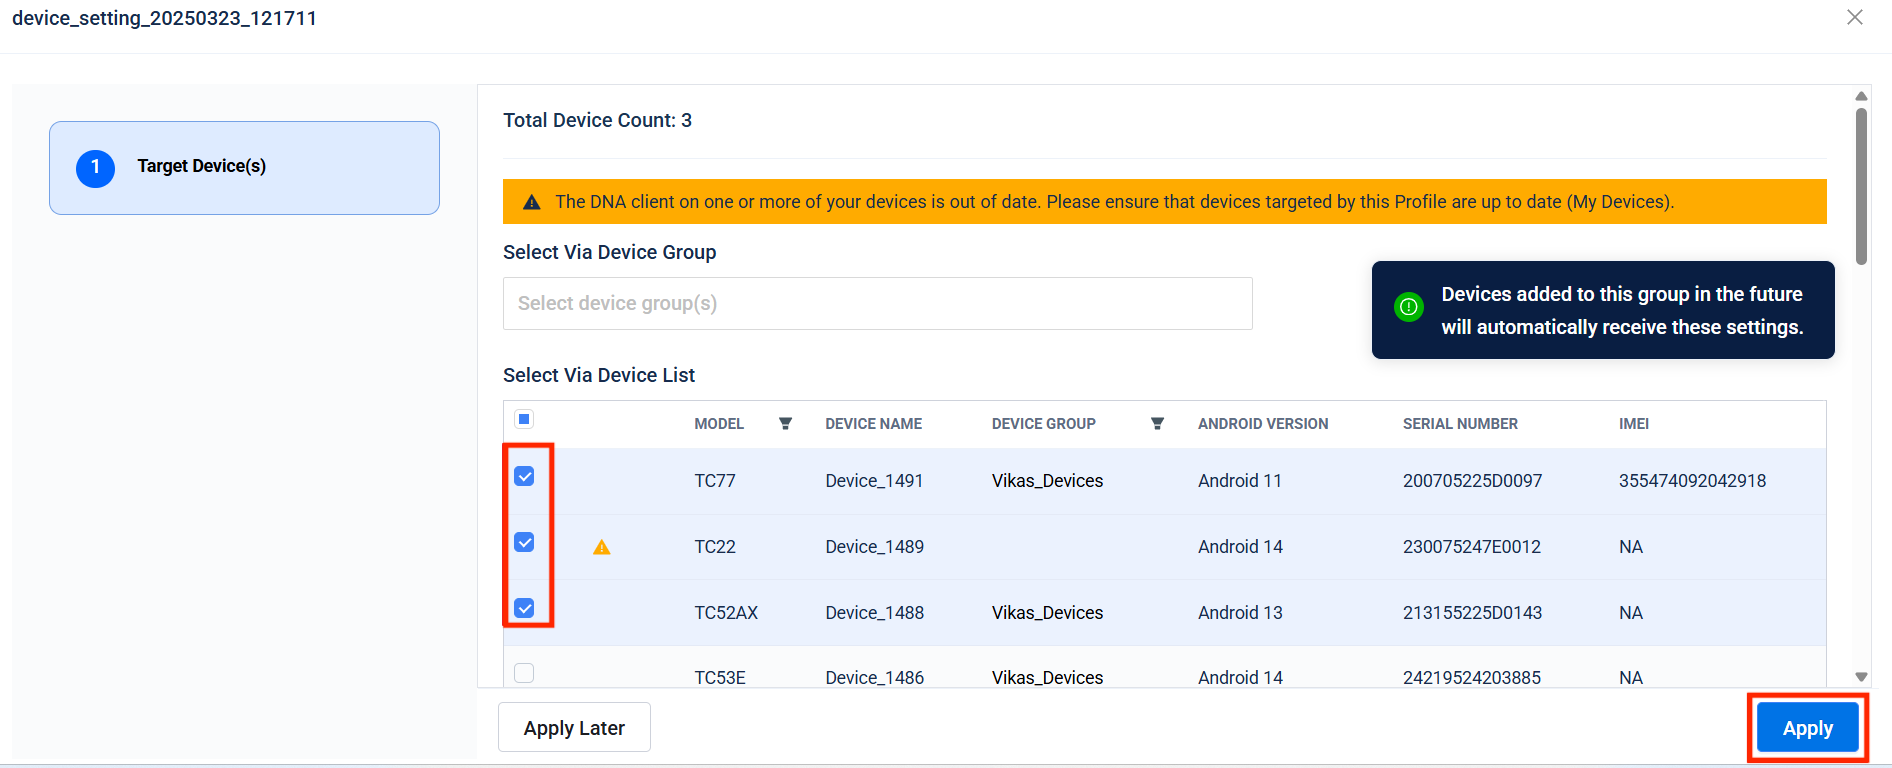Check the TC53E Device_1486 checkbox
The image size is (1892, 768).
[x=524, y=673]
